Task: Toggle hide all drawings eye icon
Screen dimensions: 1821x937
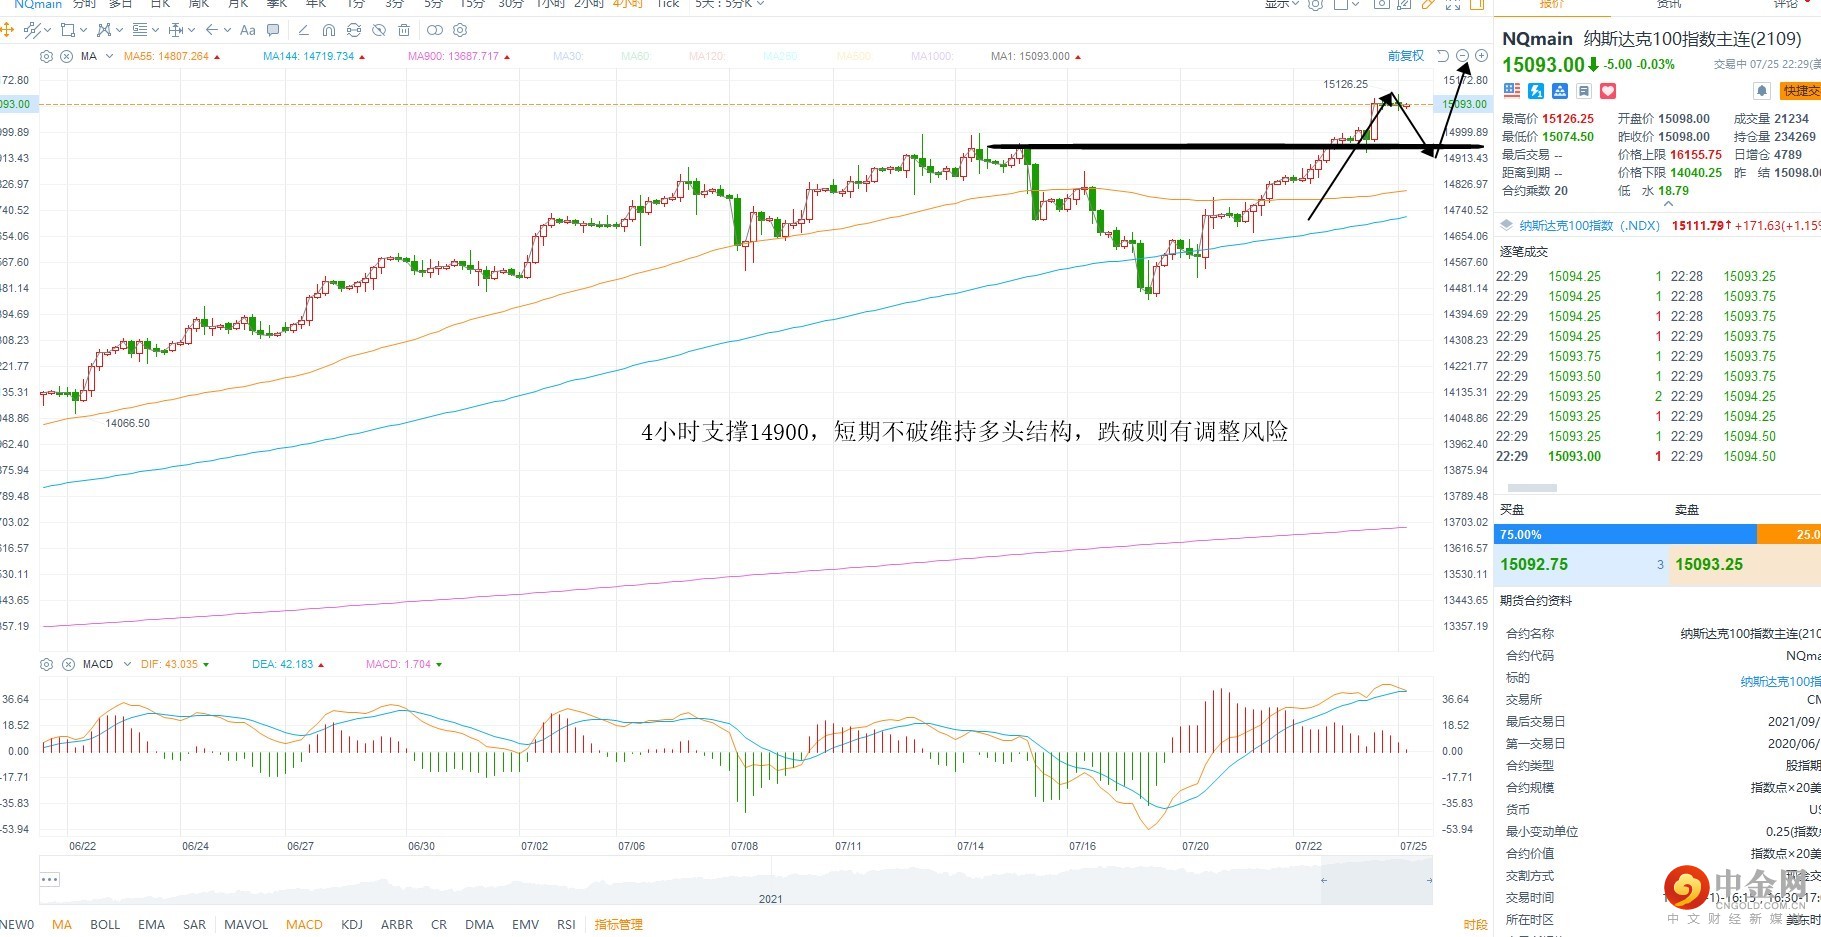Action: (379, 30)
